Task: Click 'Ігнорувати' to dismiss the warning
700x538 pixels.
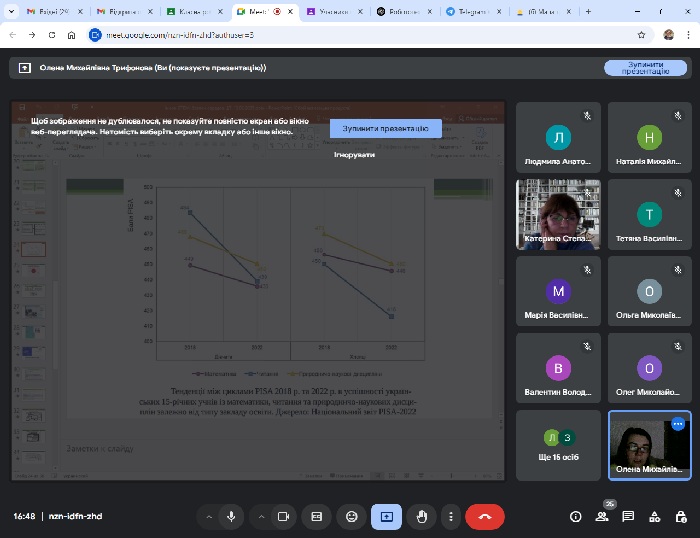Action: click(x=354, y=155)
